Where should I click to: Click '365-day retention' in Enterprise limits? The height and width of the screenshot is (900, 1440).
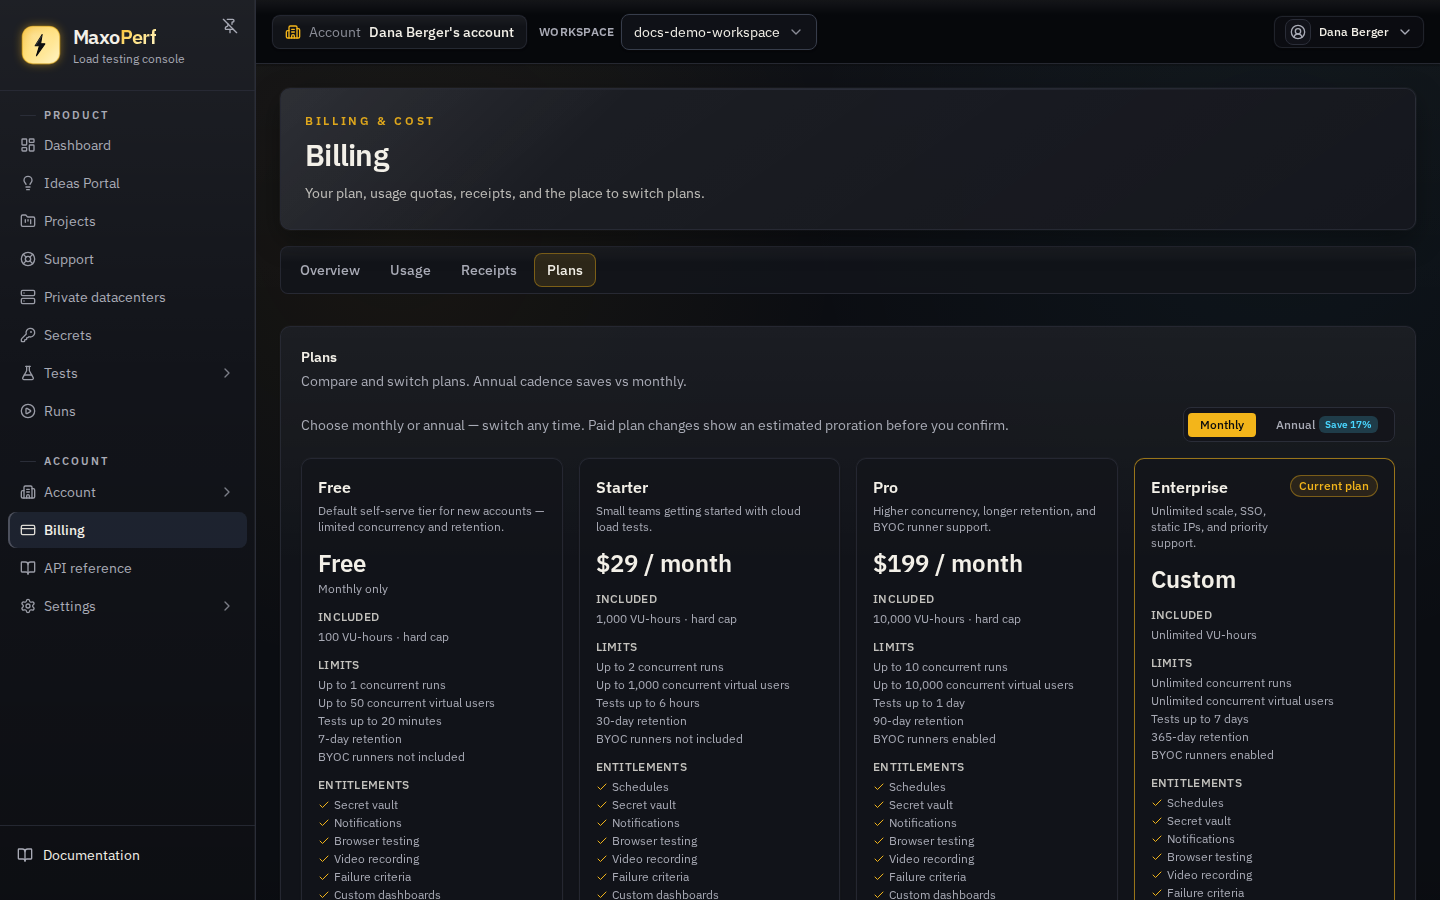1200,737
